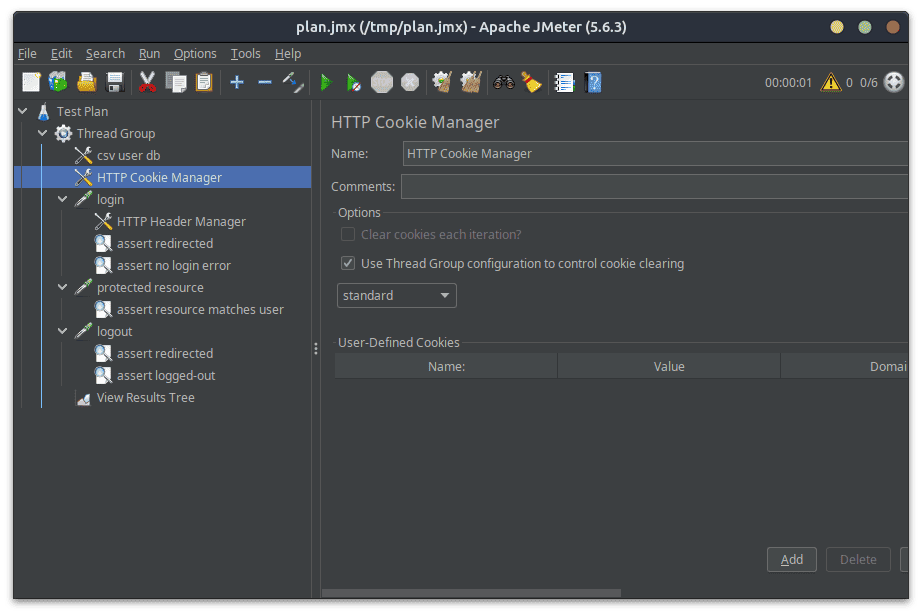922x615 pixels.
Task: Collapse the login sampler node
Action: (63, 200)
